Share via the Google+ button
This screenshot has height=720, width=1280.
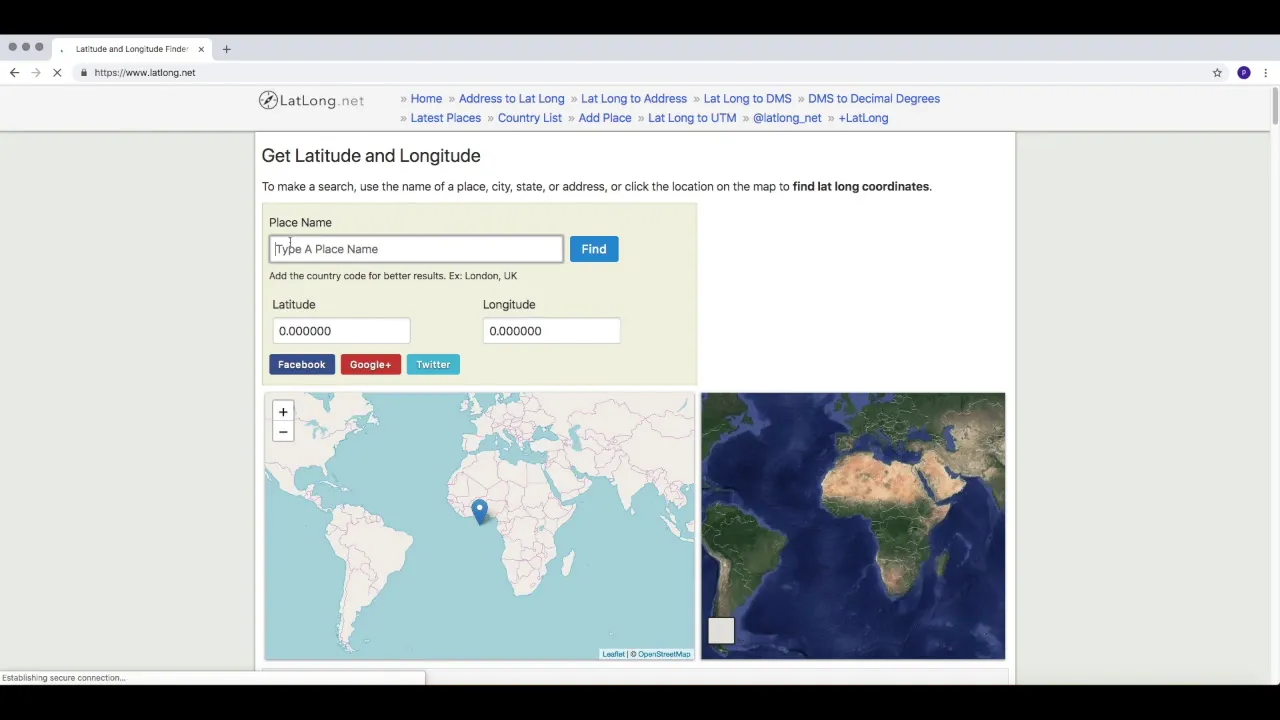coord(370,365)
